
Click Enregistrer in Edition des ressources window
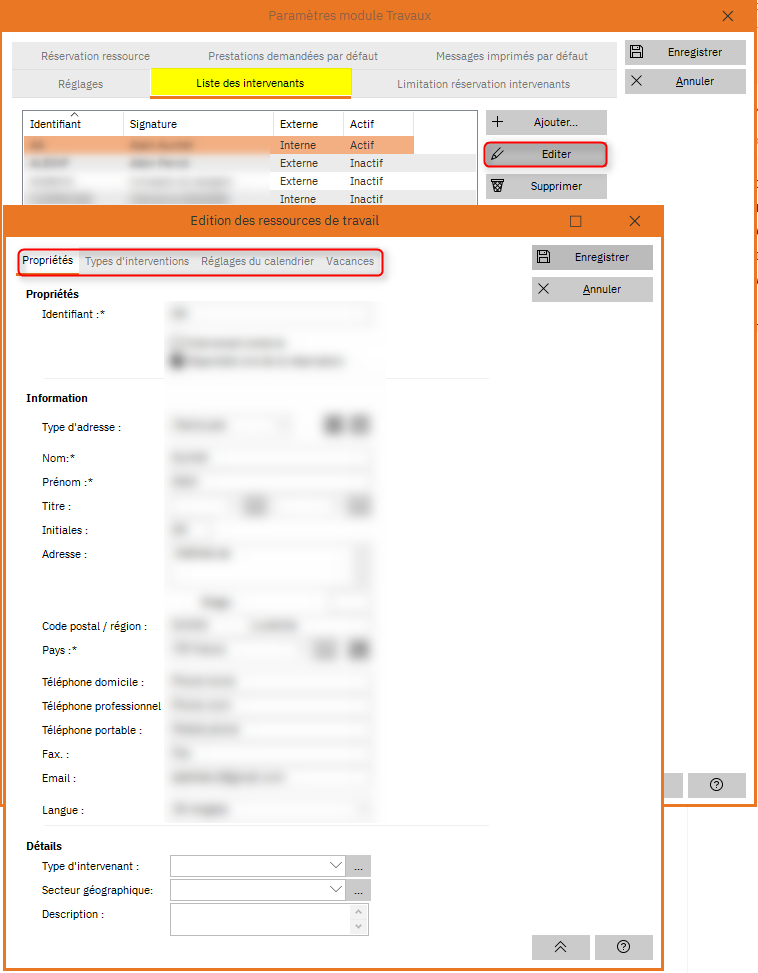(x=592, y=258)
